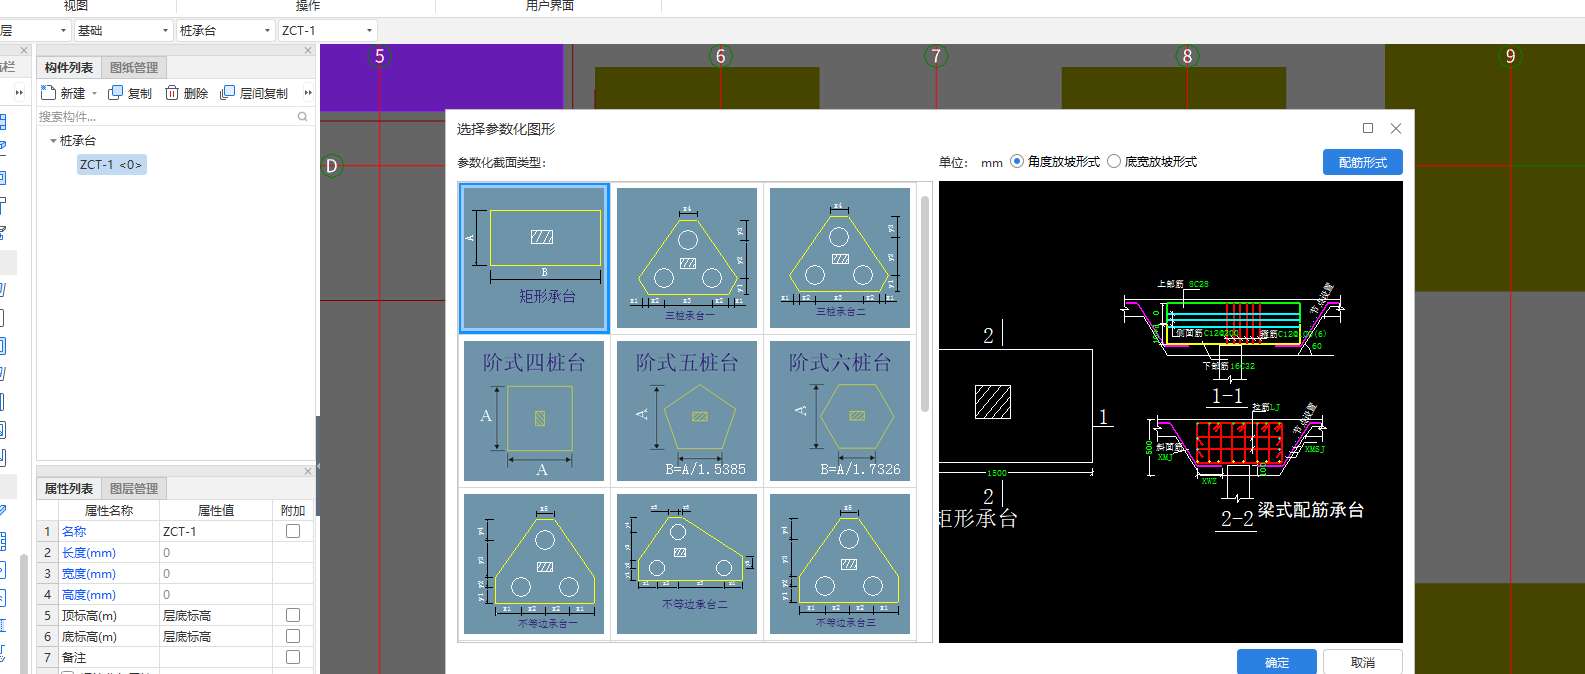Click the search magnifier in 搜索构件 box
Viewport: 1585px width, 674px height.
point(302,117)
